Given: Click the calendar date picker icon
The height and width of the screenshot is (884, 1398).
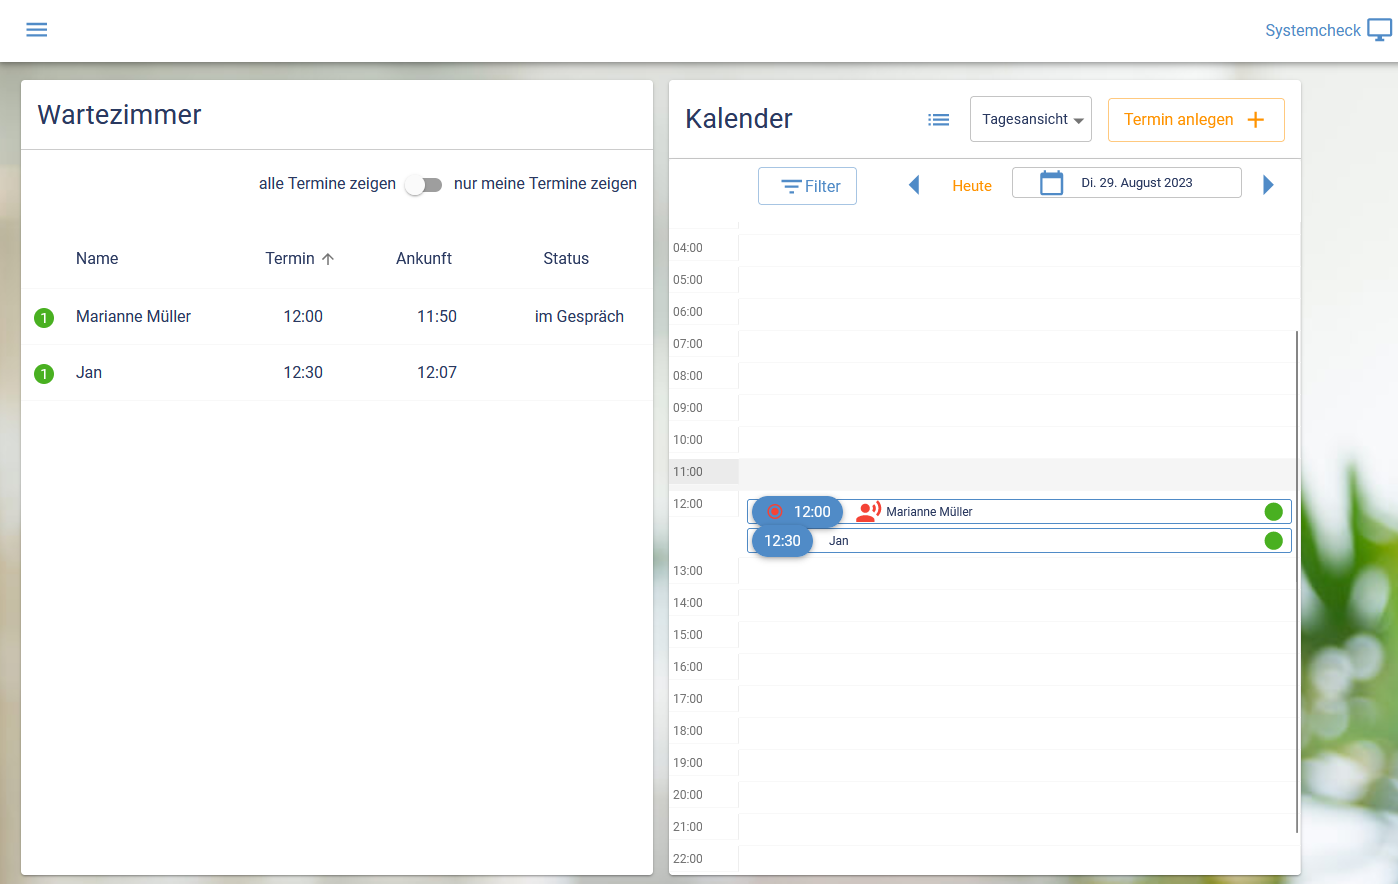Looking at the screenshot, I should 1051,183.
